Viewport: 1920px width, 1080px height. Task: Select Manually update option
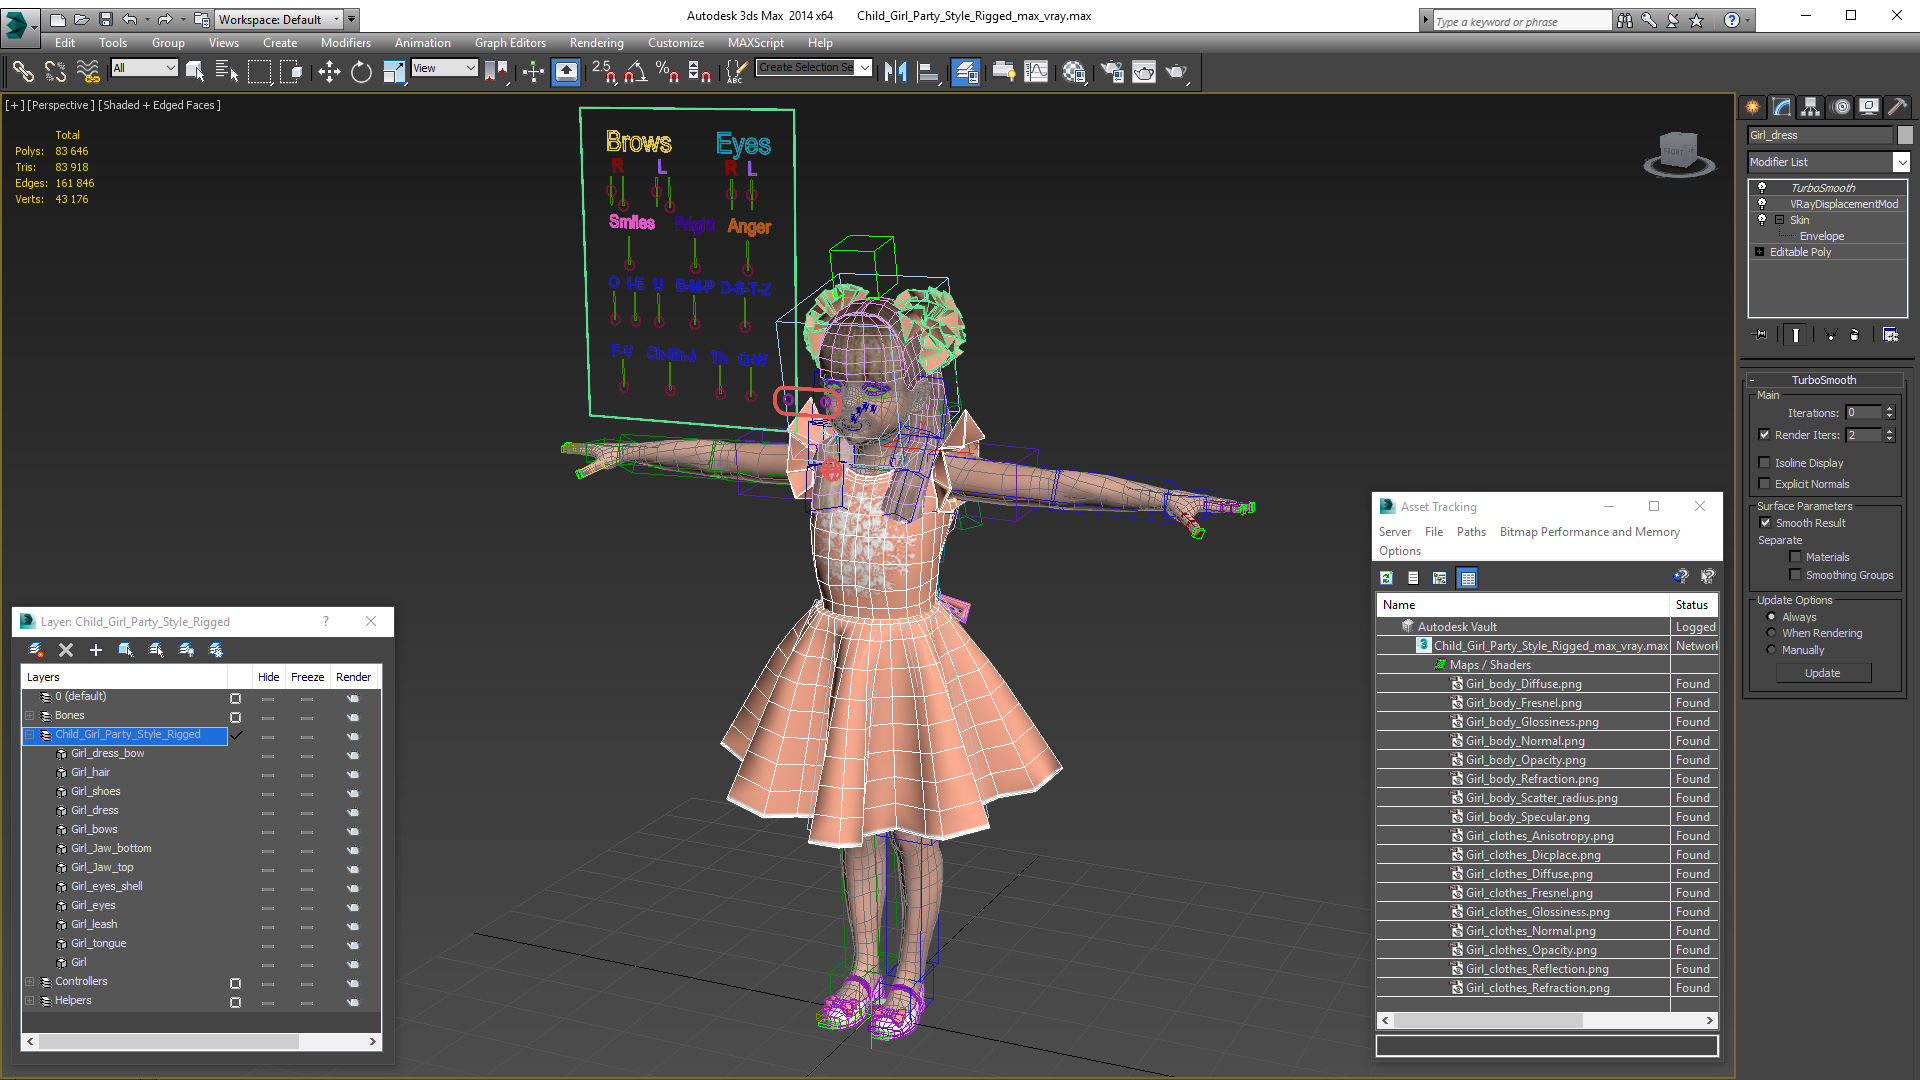[1772, 650]
